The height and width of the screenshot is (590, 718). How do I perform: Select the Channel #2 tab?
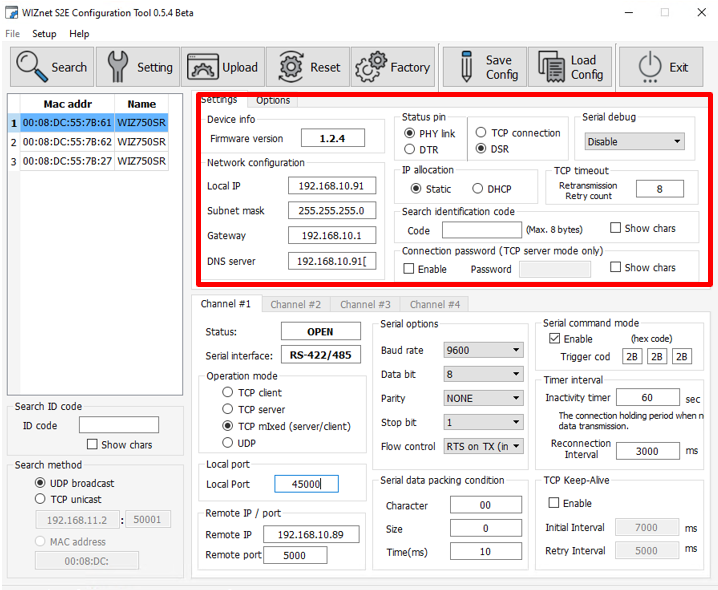296,305
